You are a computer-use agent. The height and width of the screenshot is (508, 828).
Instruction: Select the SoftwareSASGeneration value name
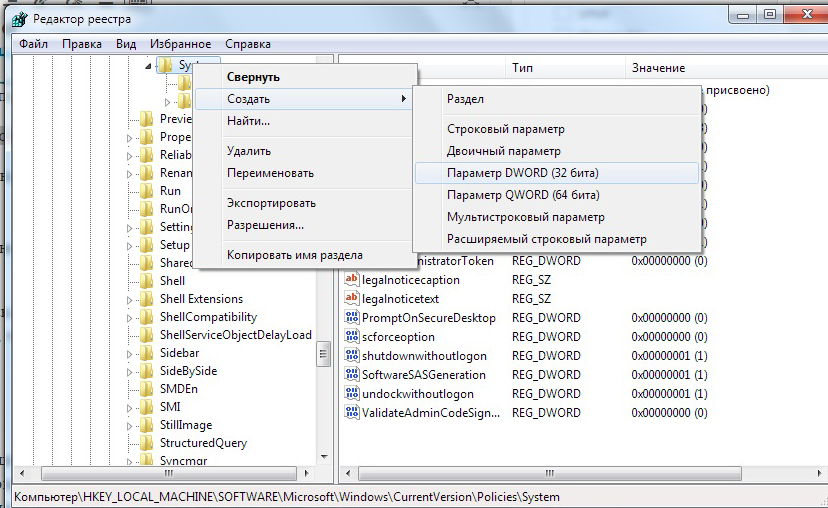pos(424,375)
